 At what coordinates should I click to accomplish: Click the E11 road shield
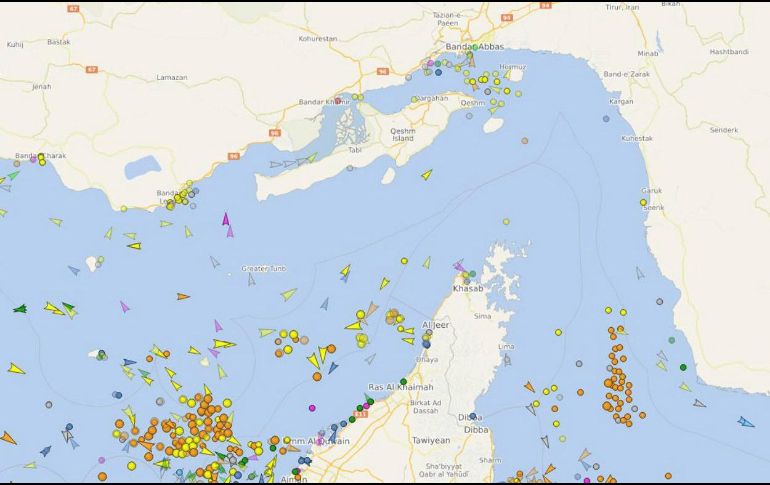tap(360, 414)
